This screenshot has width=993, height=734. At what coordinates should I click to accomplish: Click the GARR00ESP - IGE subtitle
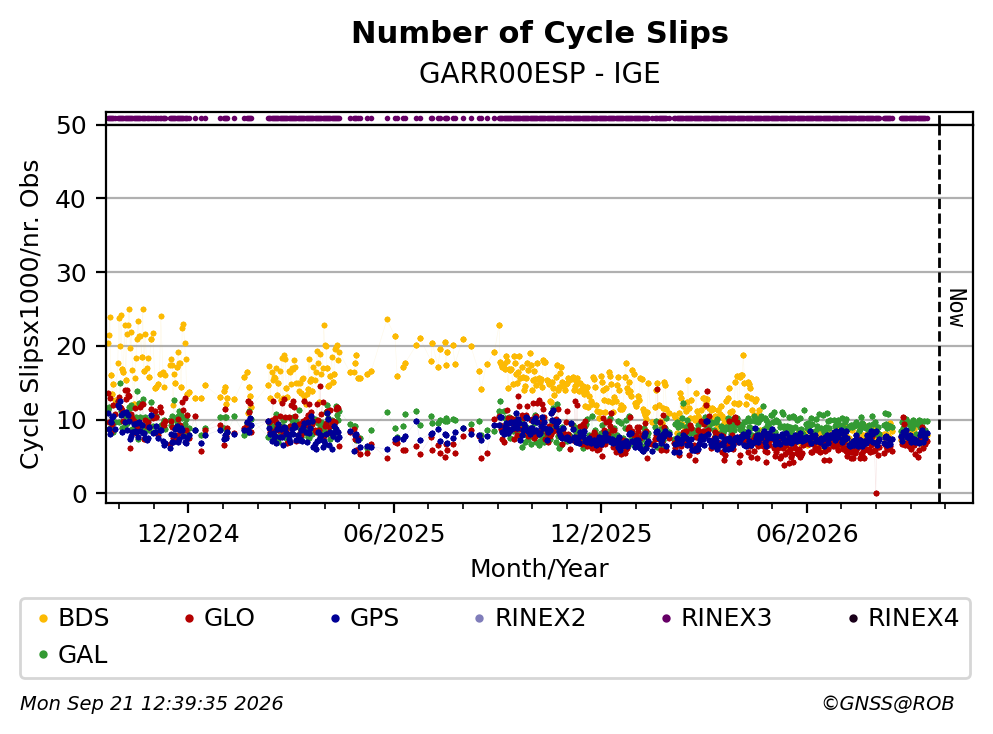(x=540, y=73)
